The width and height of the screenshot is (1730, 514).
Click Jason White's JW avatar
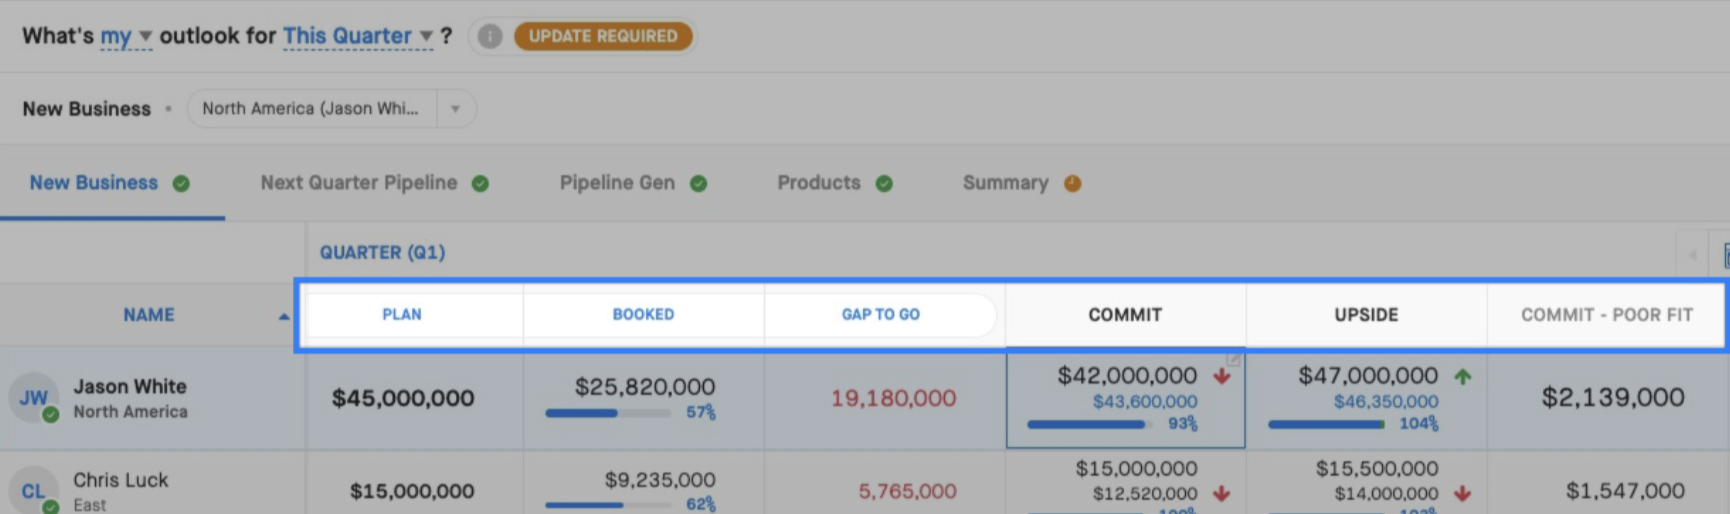click(x=34, y=398)
